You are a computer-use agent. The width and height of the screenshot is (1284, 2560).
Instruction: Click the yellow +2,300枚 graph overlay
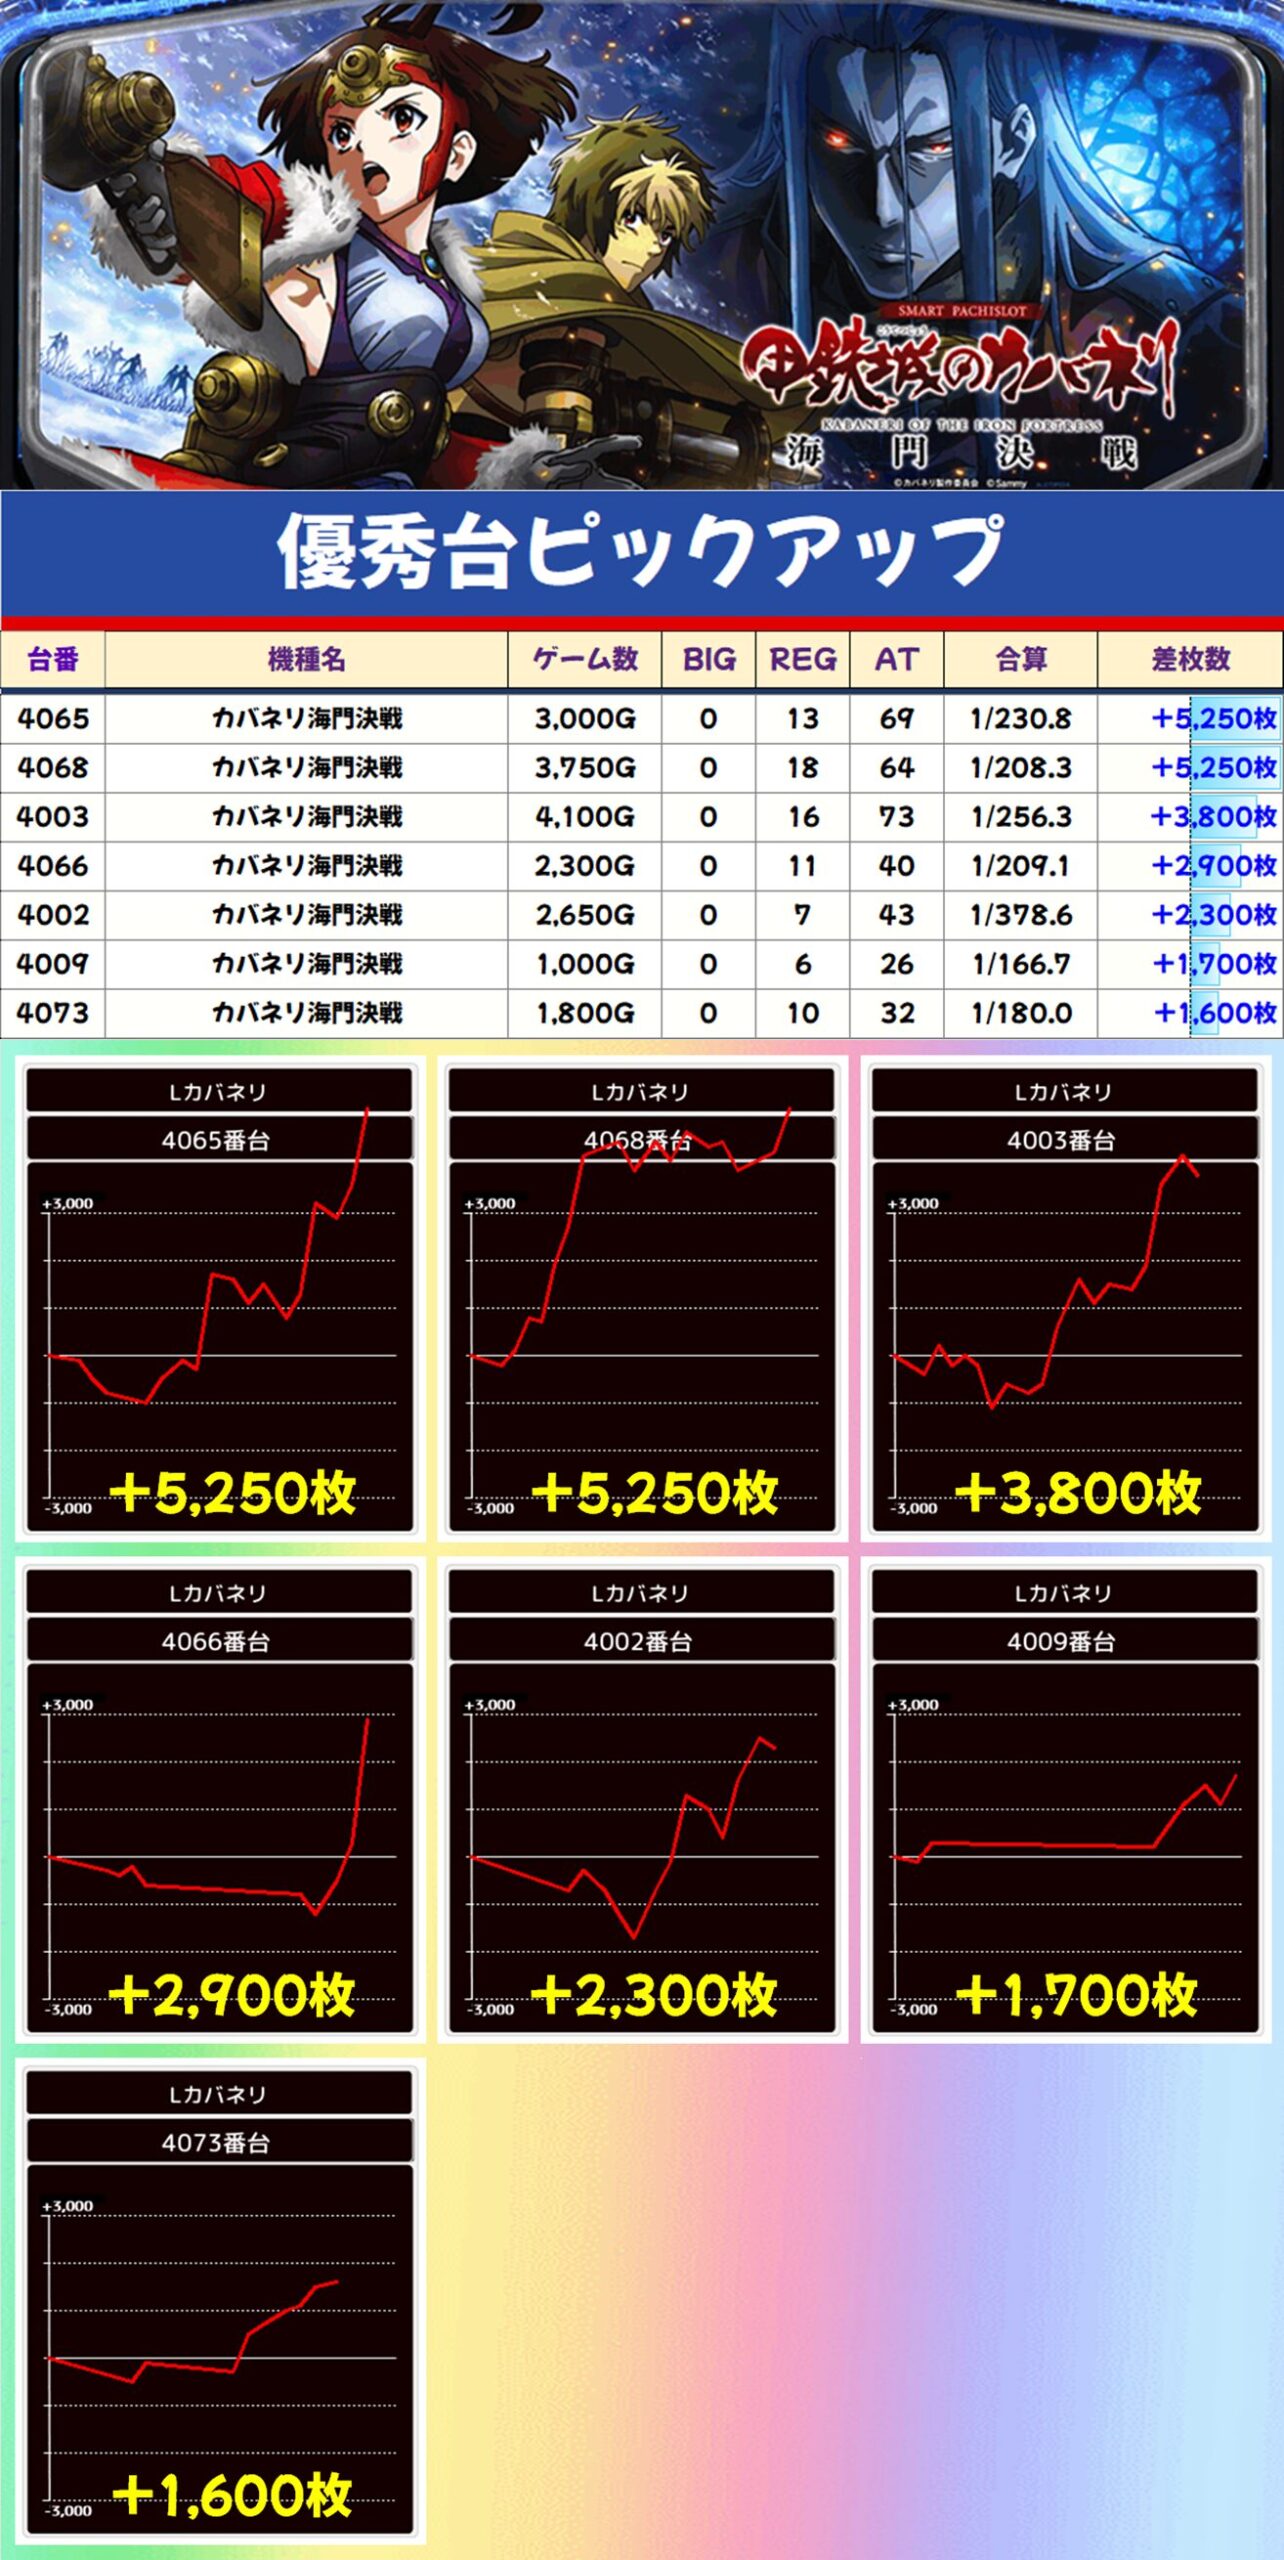coord(655,1995)
